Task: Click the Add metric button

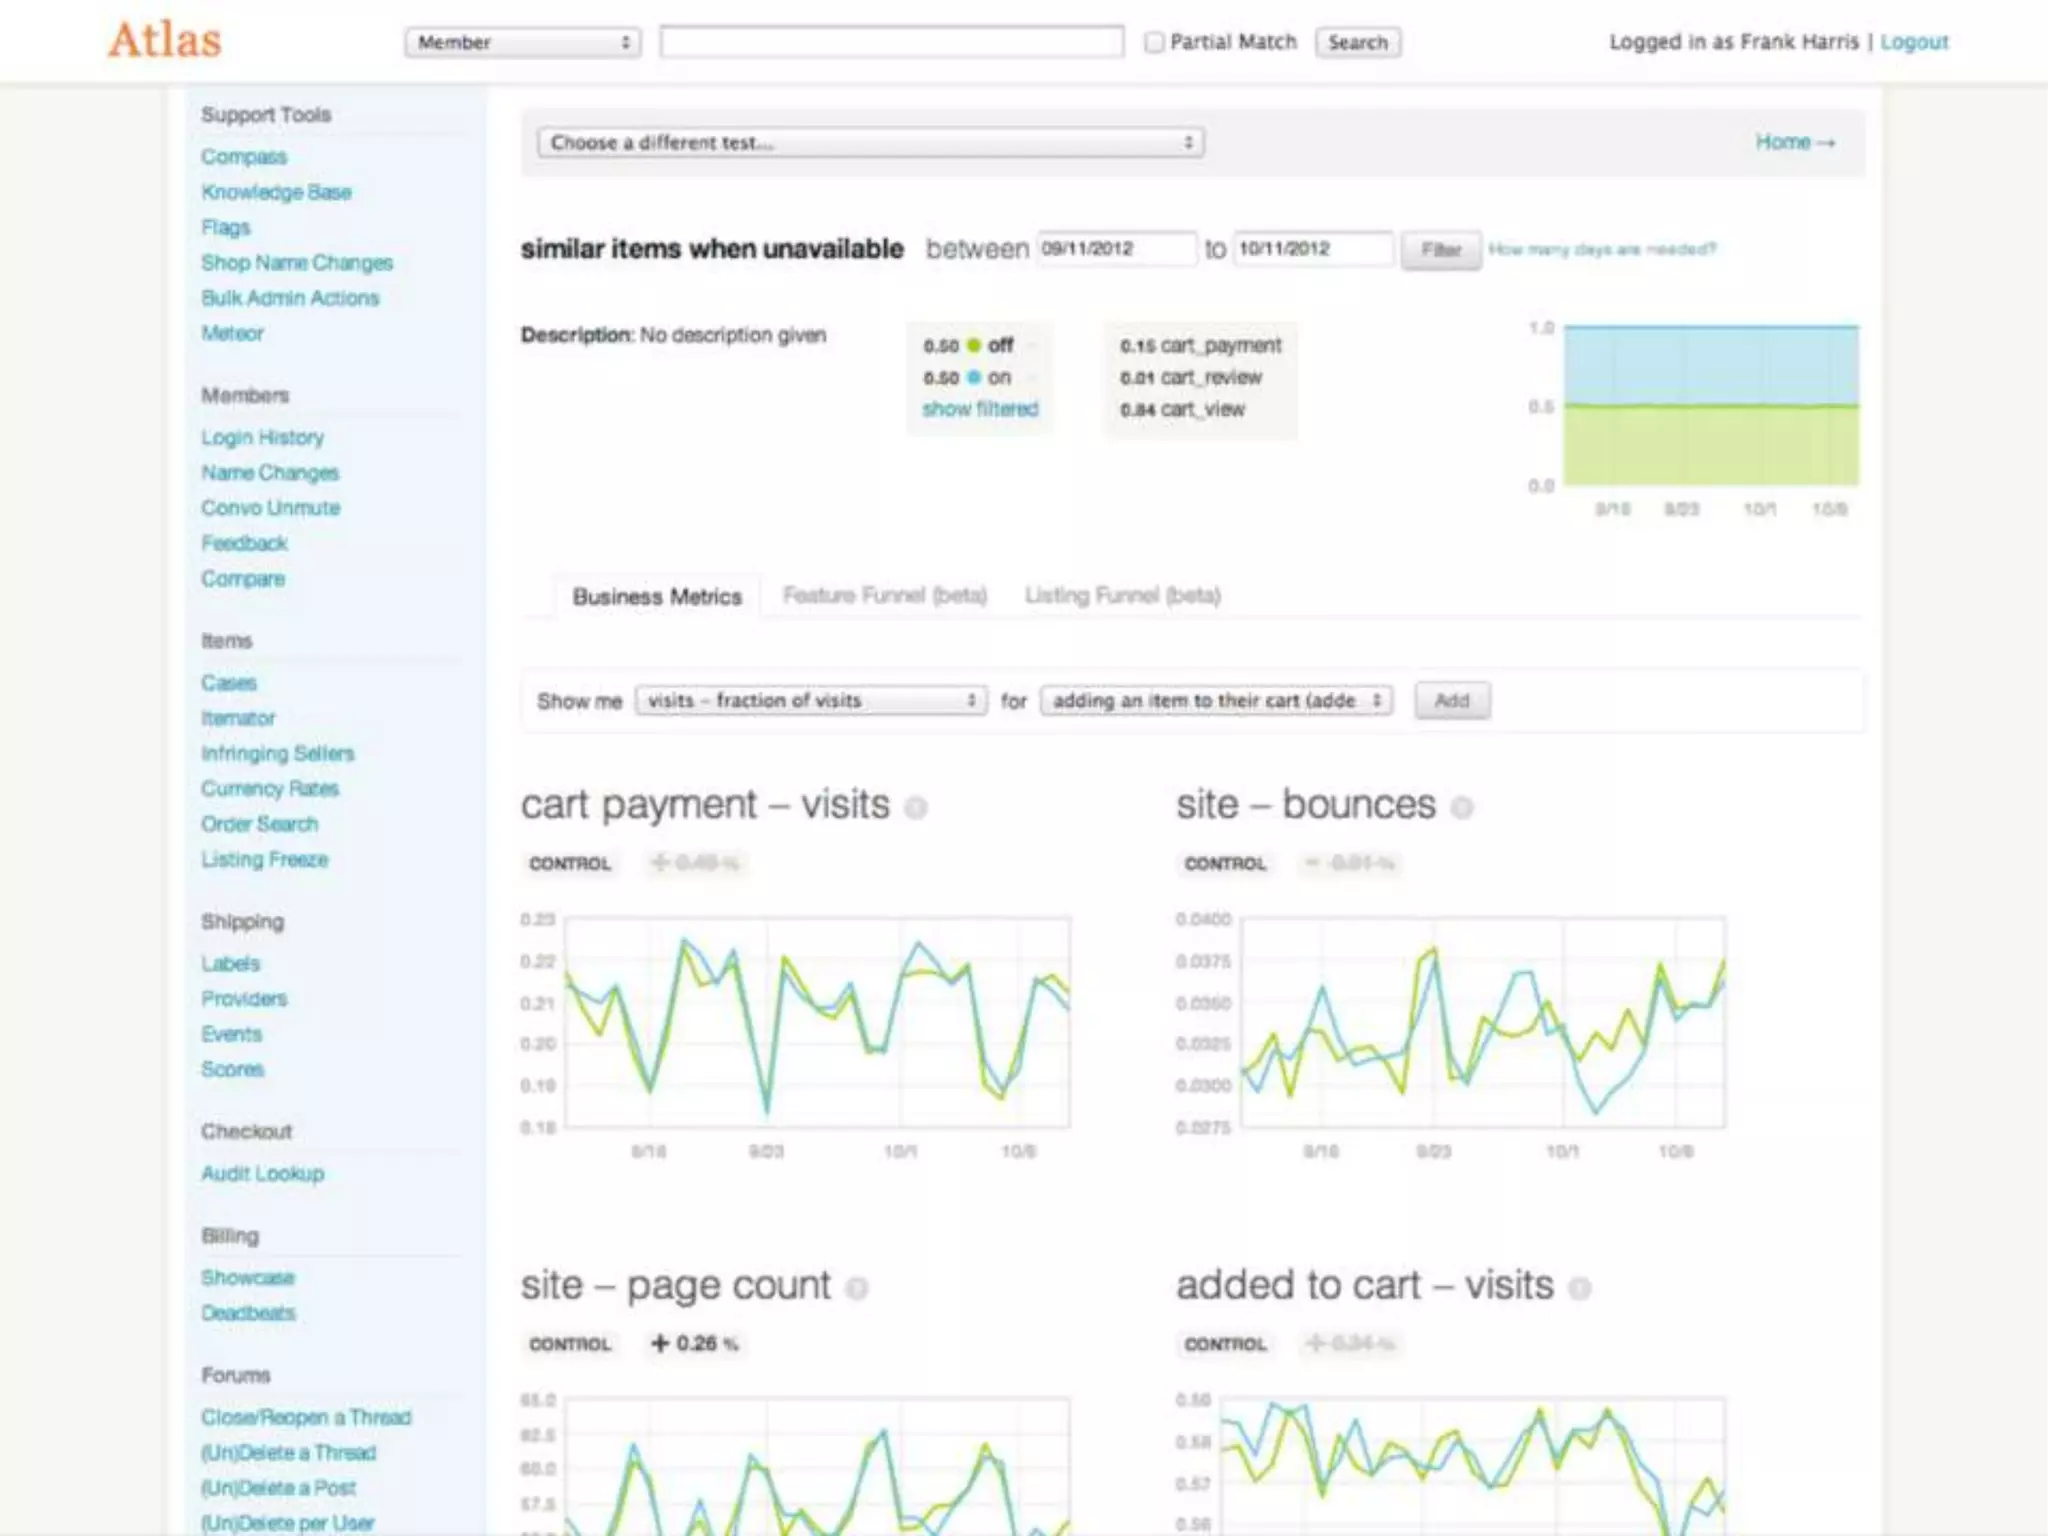Action: (1452, 700)
